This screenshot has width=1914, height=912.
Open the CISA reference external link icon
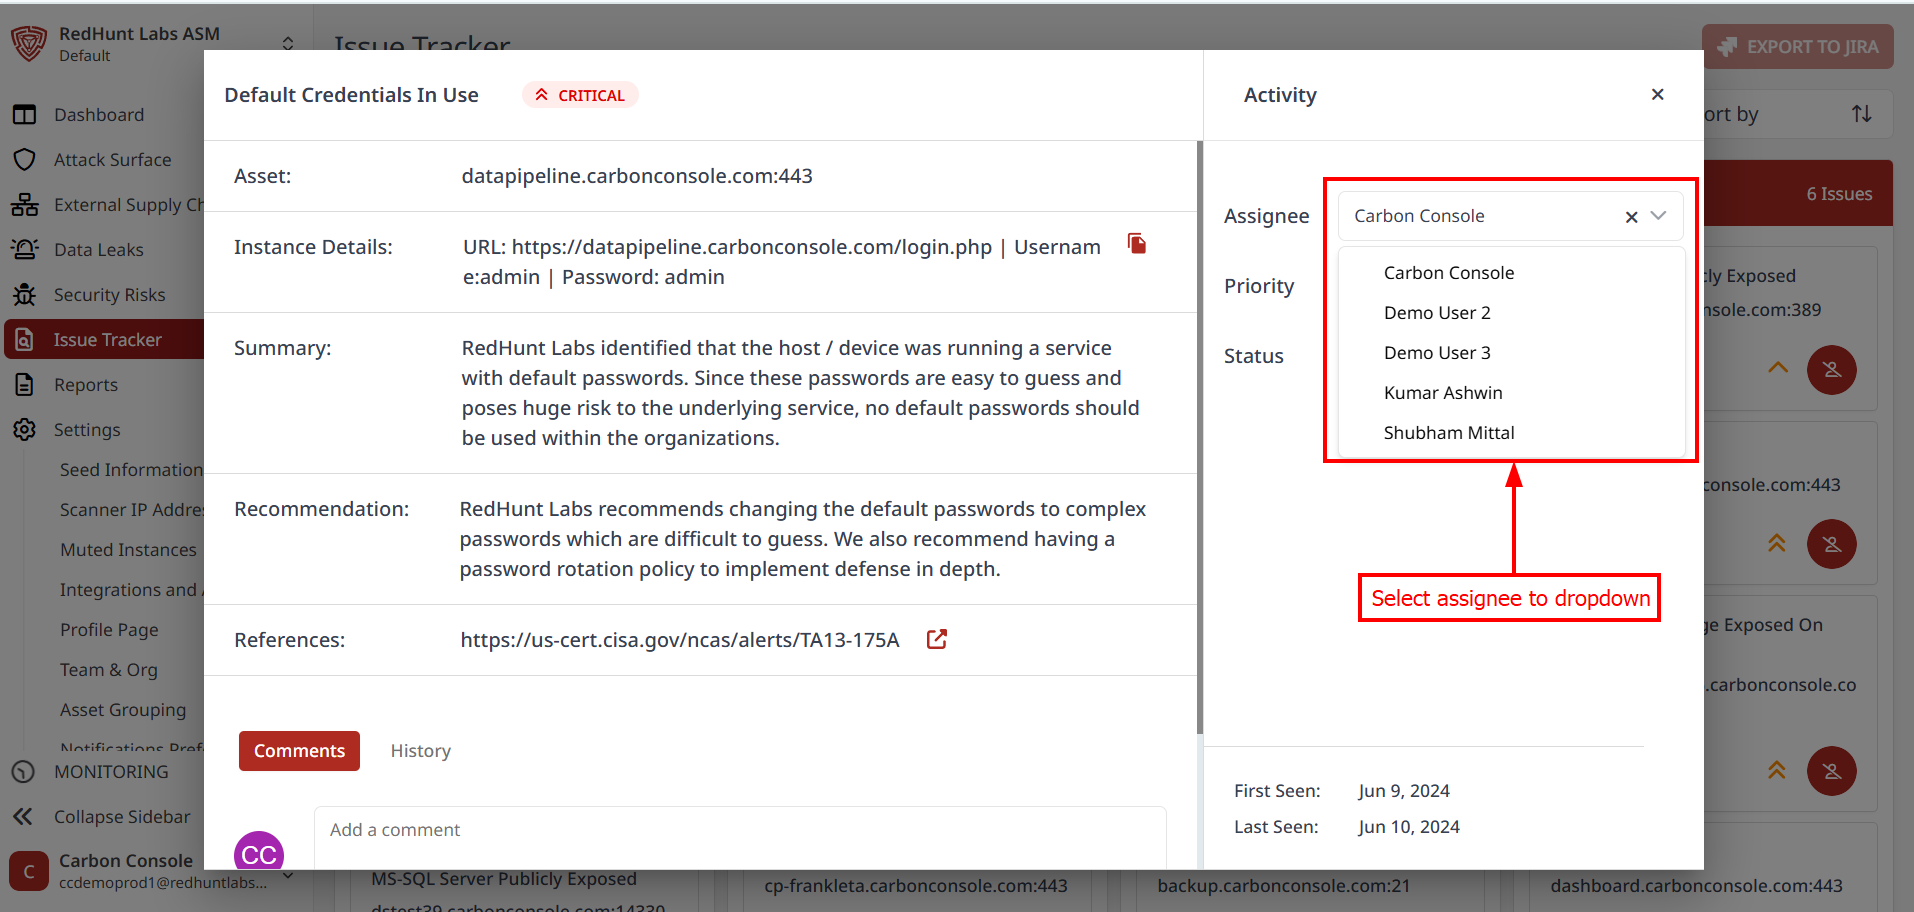937,639
